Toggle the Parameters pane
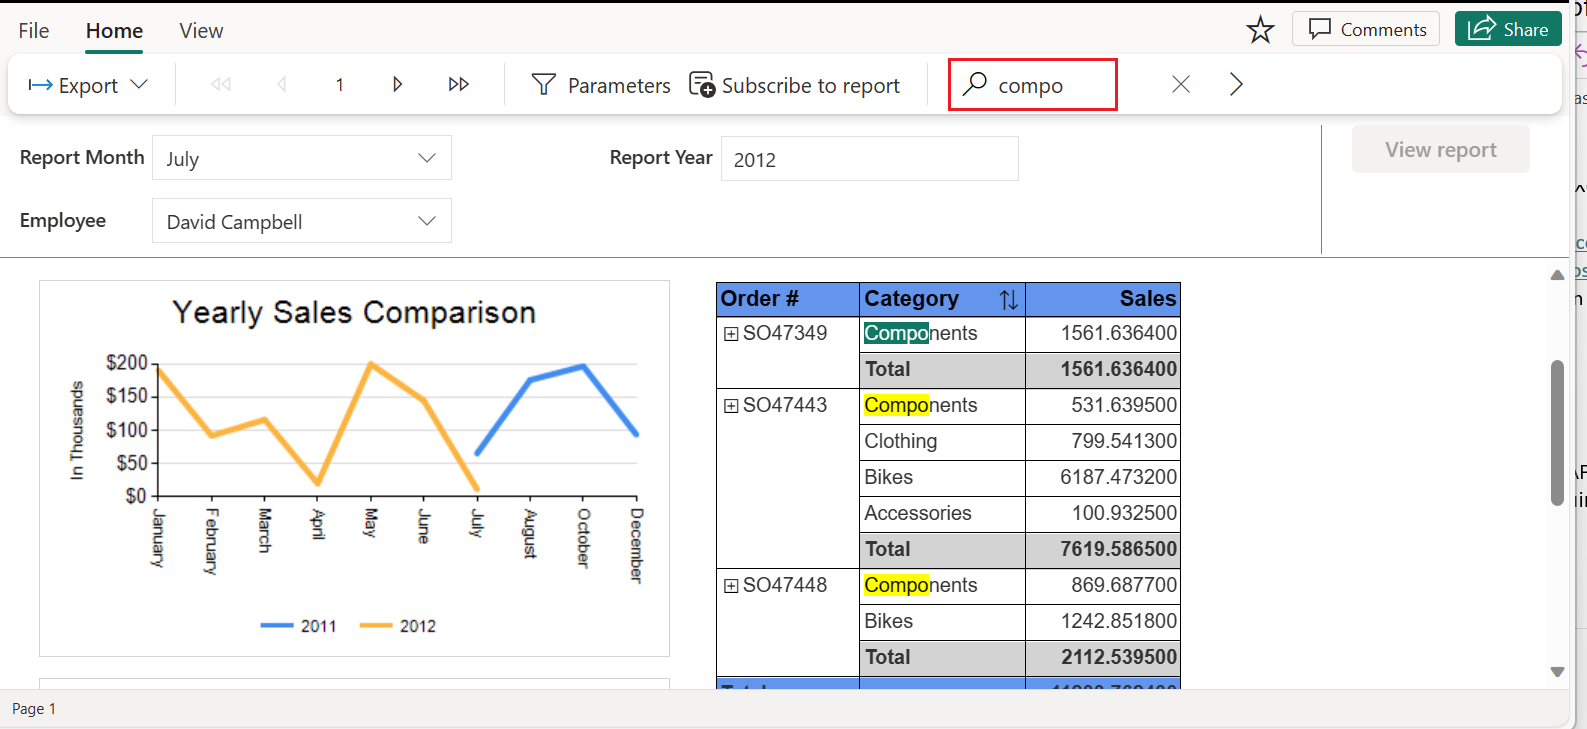 pos(600,85)
